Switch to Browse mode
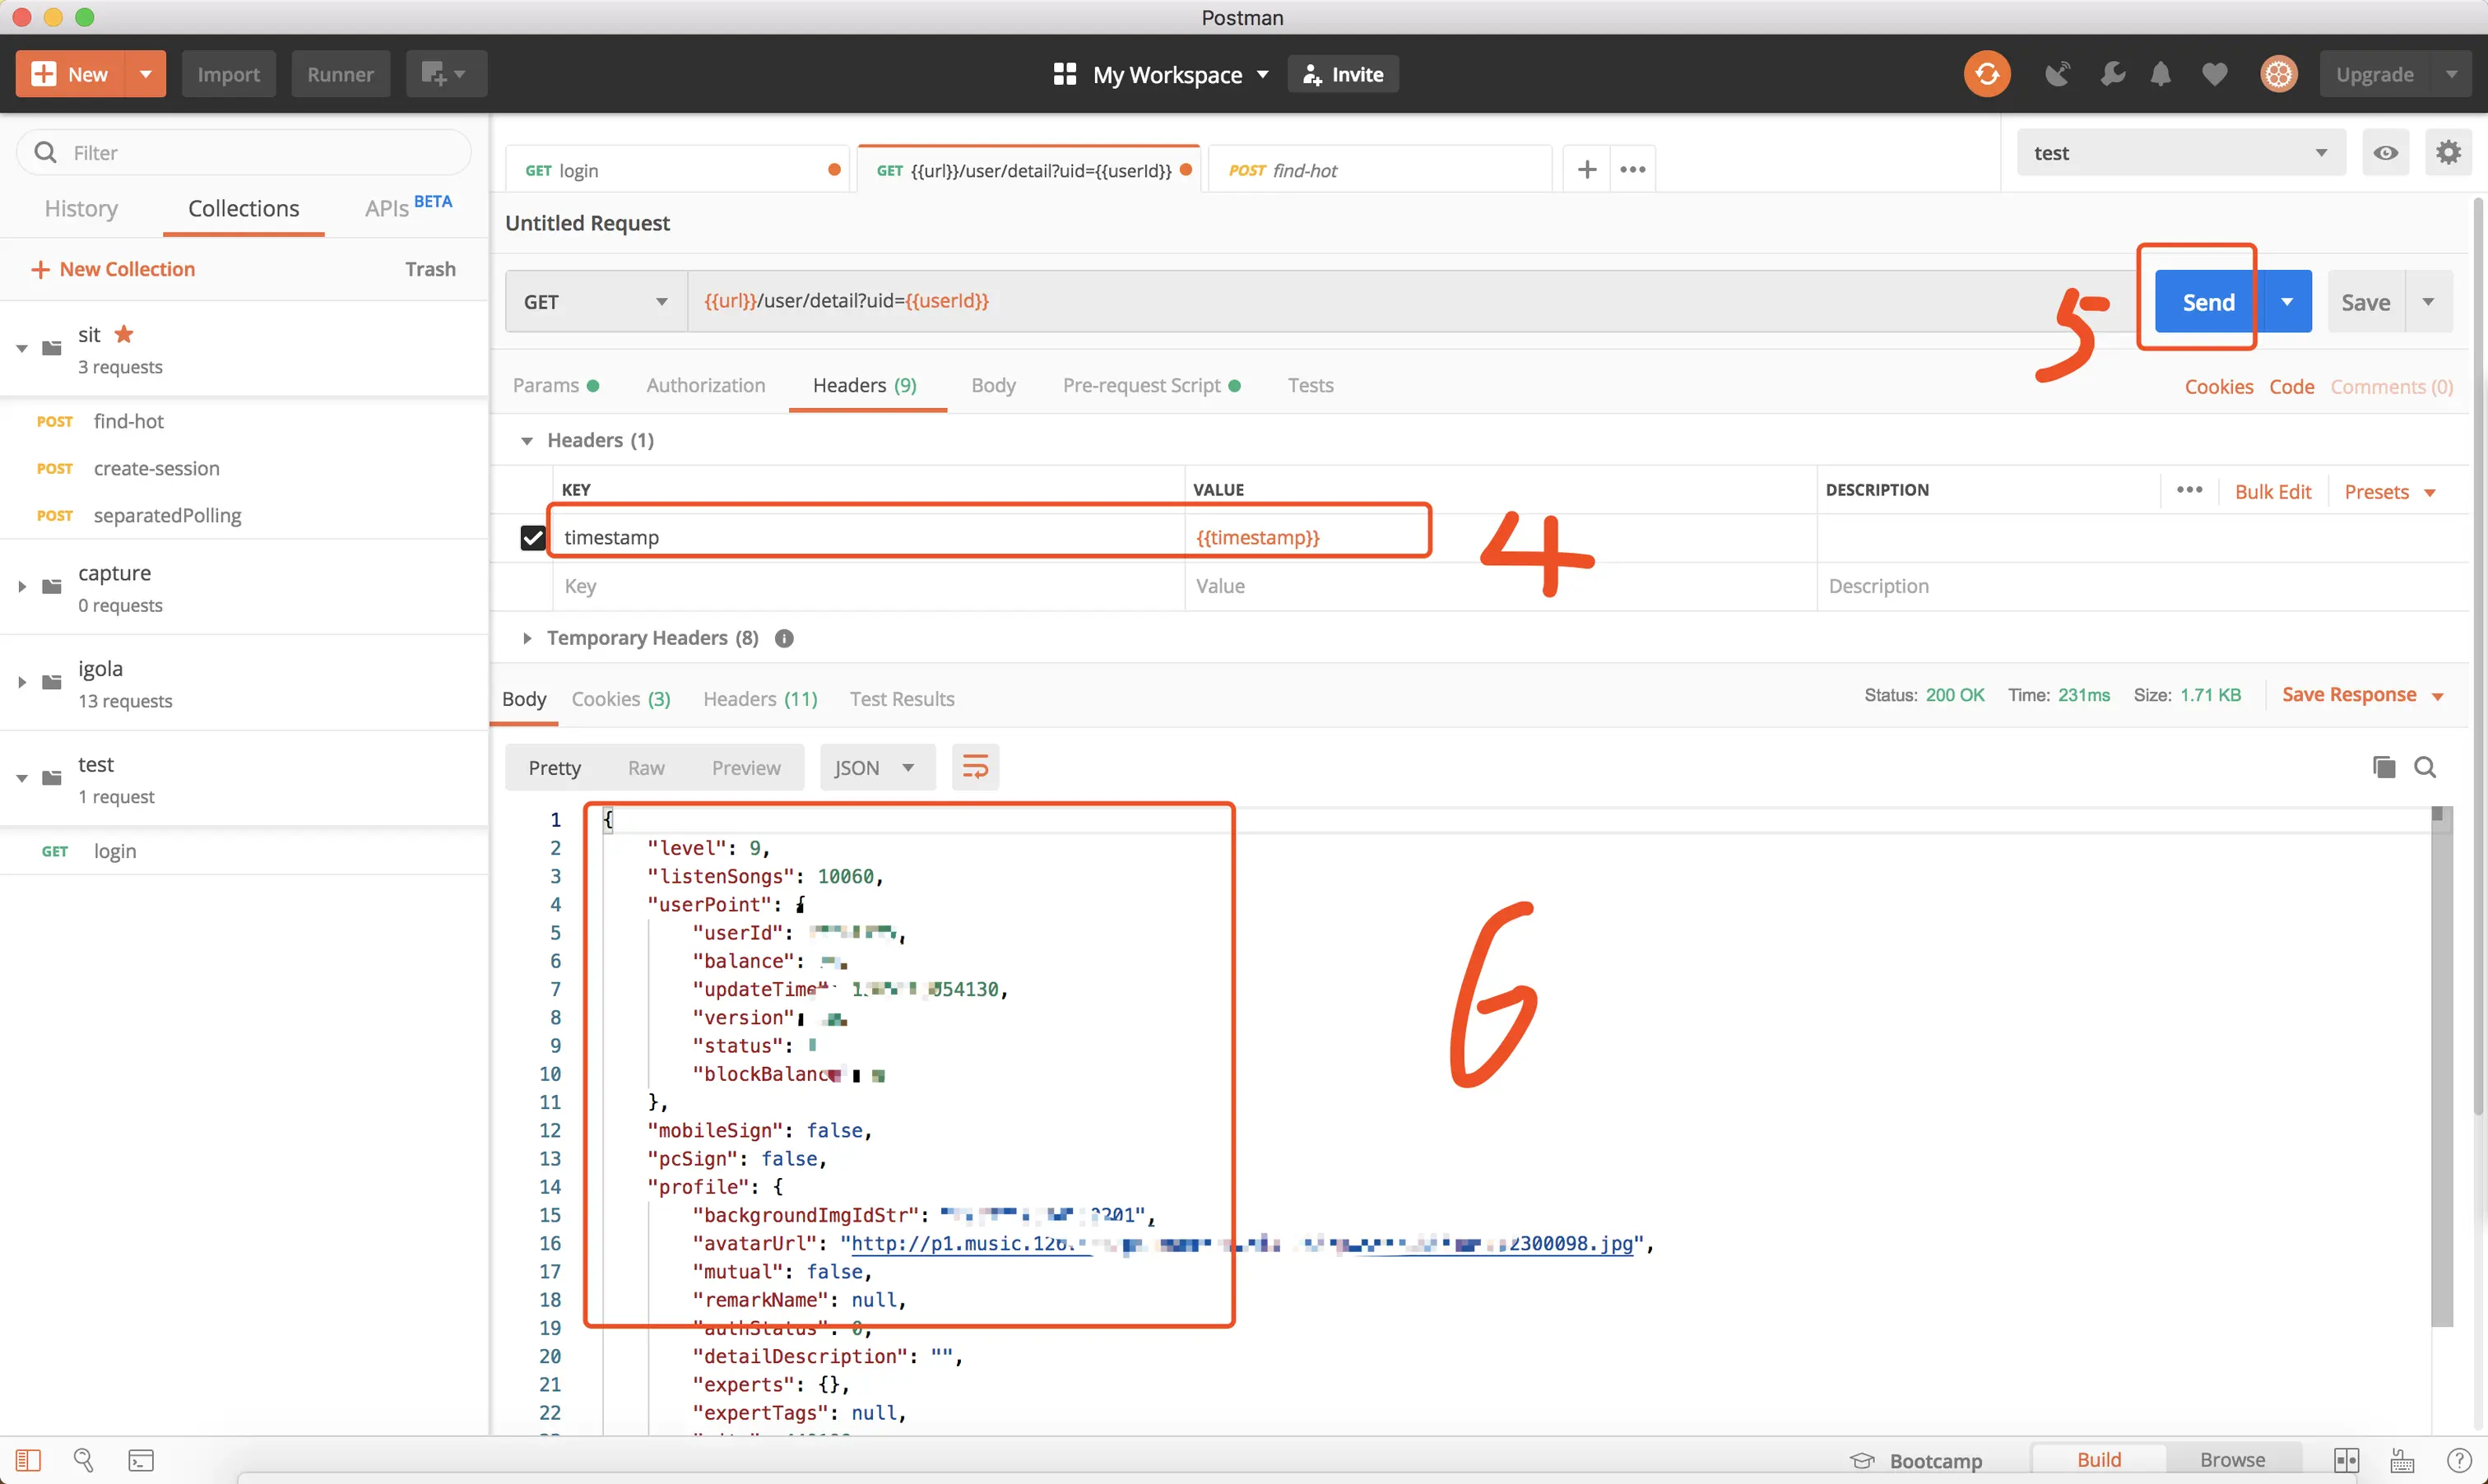The height and width of the screenshot is (1484, 2488). [2231, 1460]
